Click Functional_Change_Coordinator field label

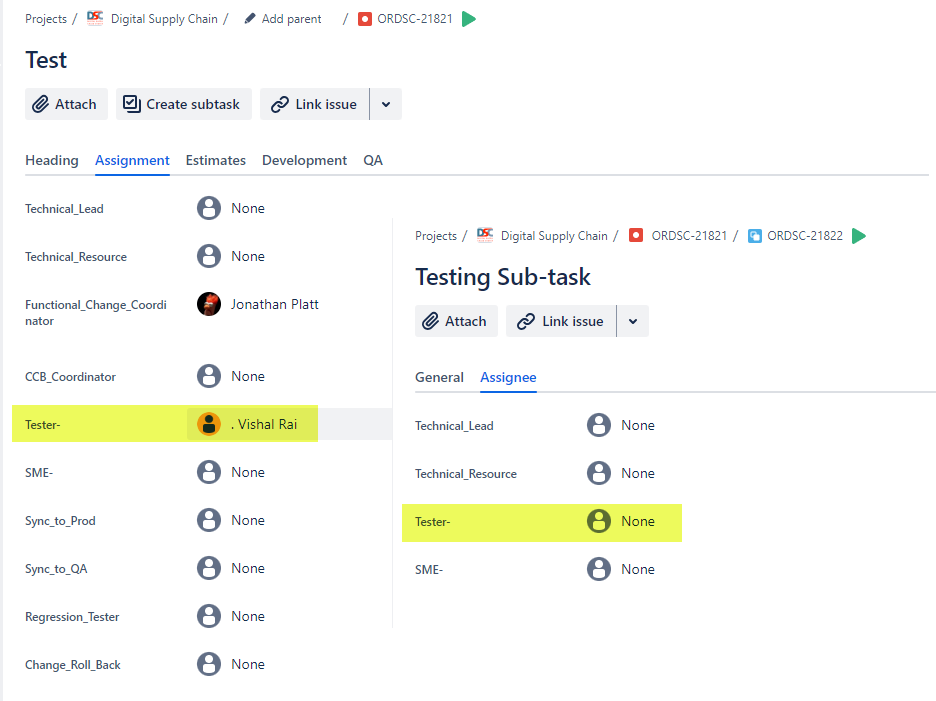tap(96, 312)
